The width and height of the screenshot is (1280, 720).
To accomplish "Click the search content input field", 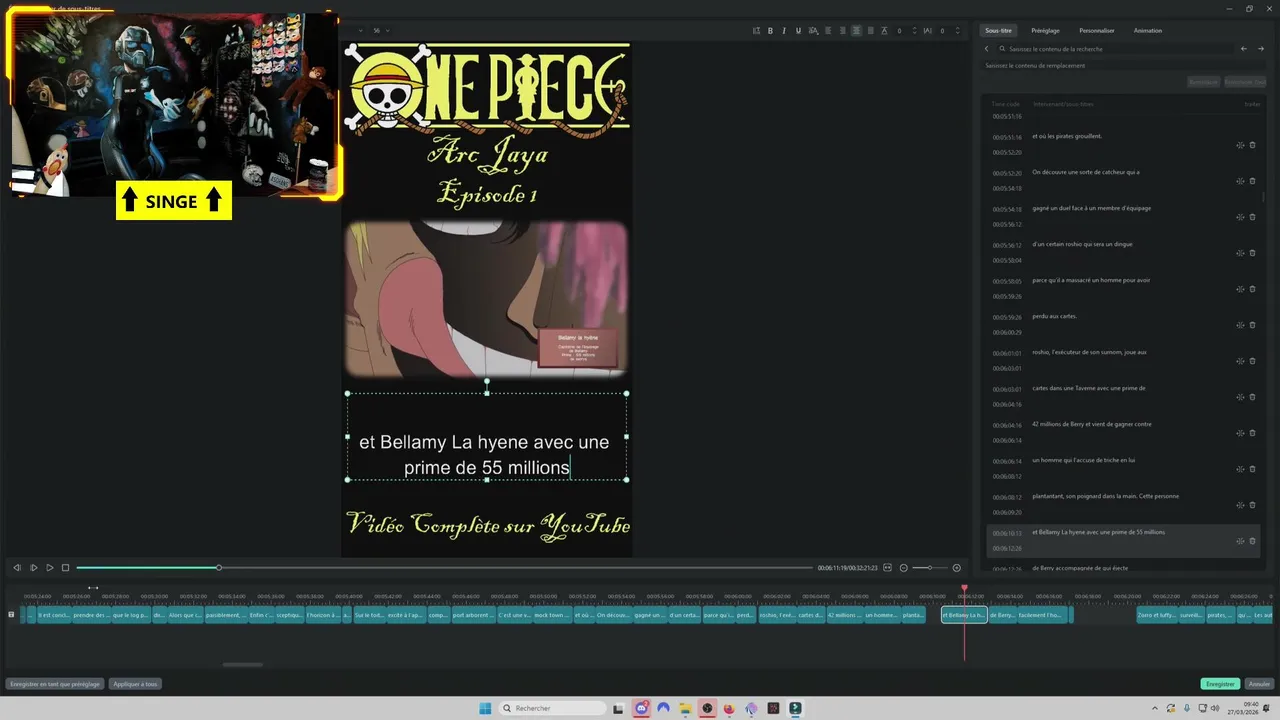I will coord(1115,48).
